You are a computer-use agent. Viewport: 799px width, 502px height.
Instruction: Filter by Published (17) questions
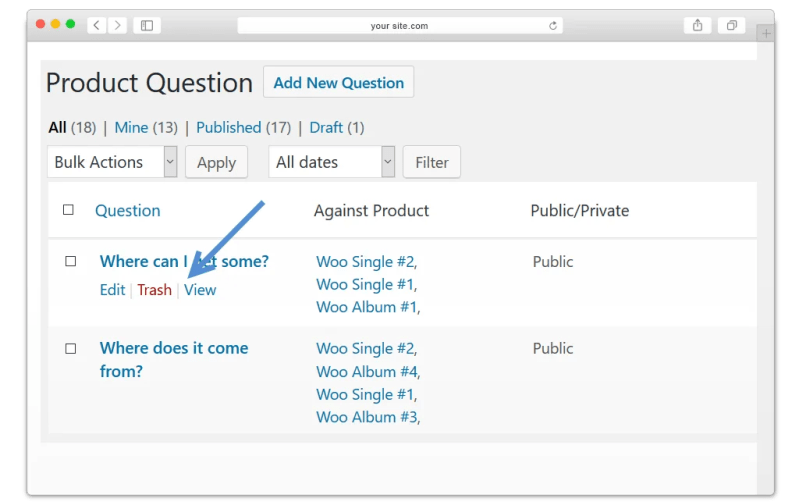(x=243, y=127)
